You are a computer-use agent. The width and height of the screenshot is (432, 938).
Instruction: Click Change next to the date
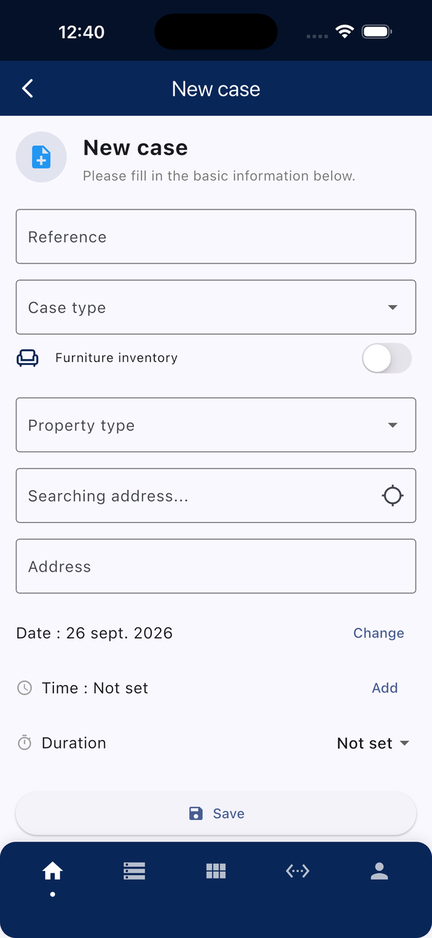[x=379, y=633]
